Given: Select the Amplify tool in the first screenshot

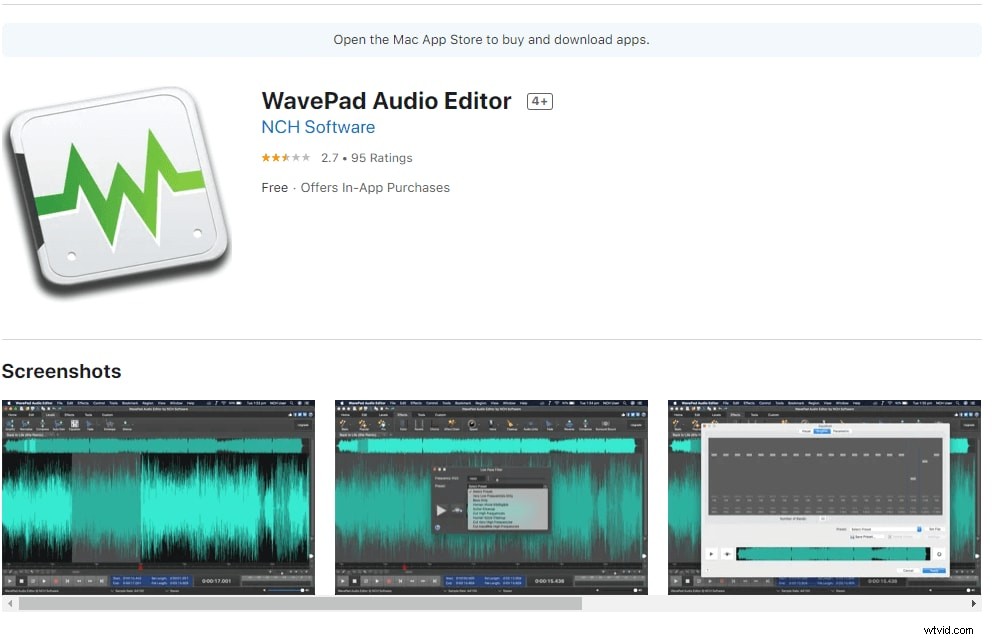Looking at the screenshot, I should (x=11, y=424).
